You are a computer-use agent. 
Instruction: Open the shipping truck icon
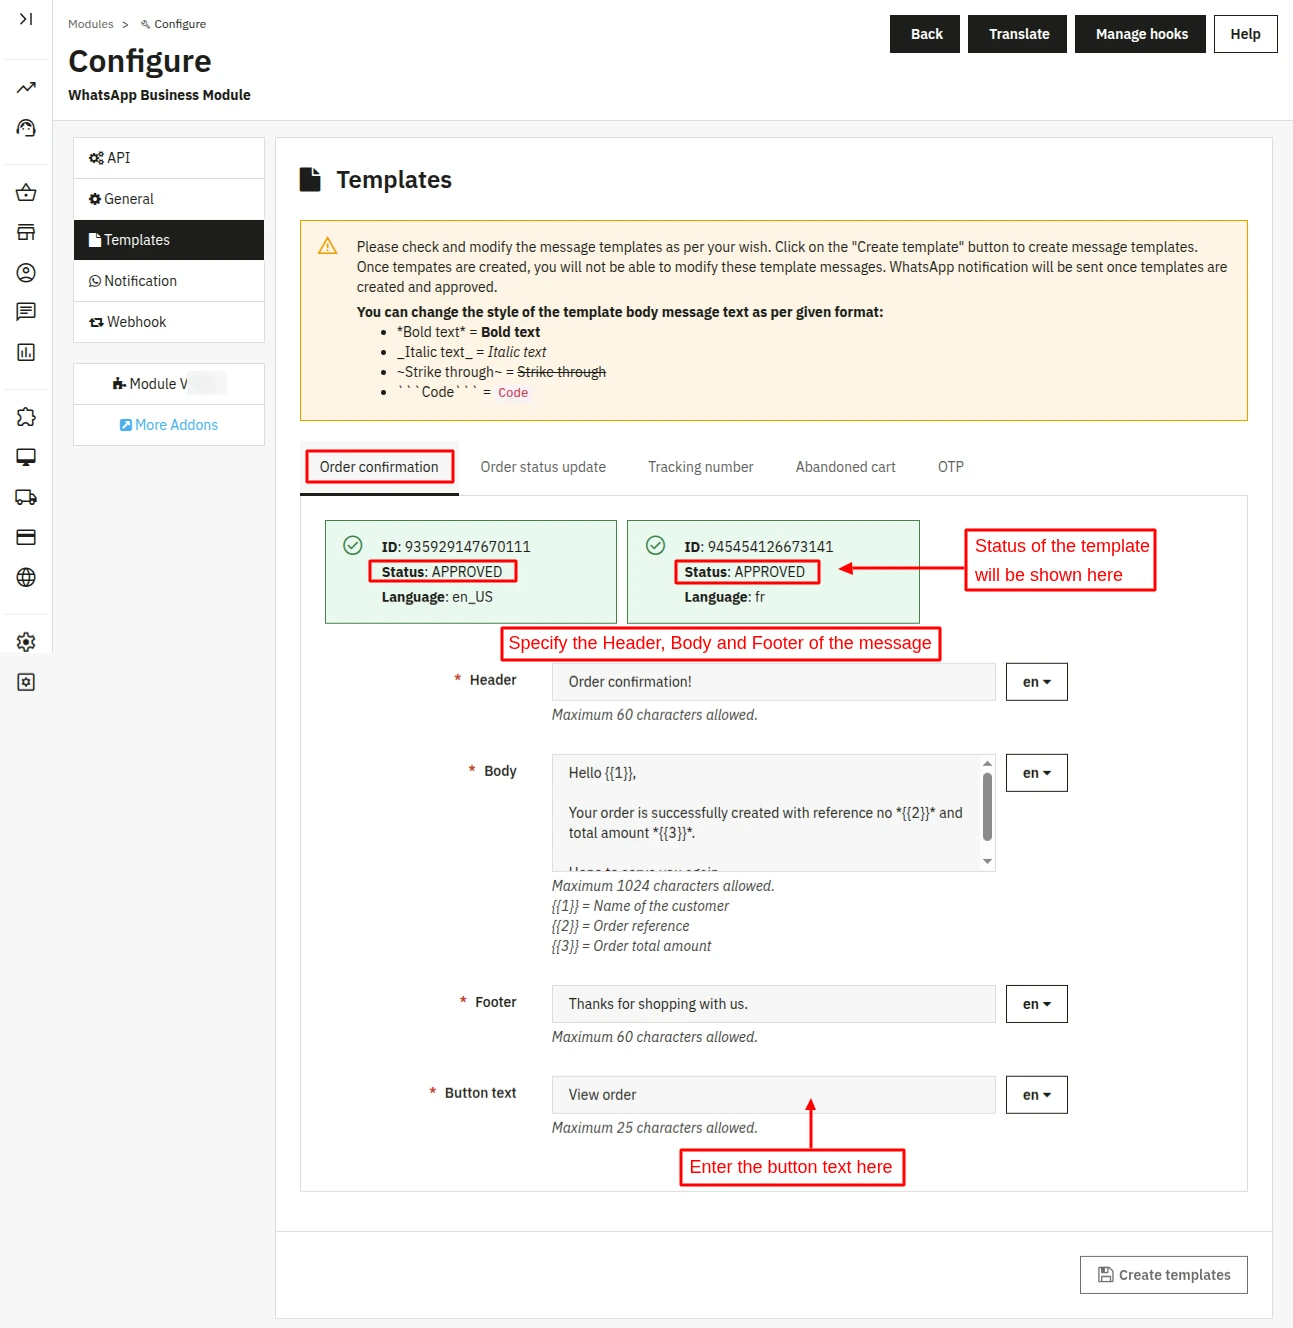(x=26, y=497)
